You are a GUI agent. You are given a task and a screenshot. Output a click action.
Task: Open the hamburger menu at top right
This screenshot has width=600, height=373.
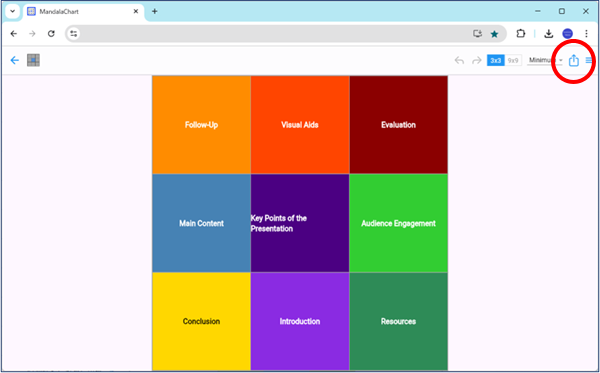point(589,60)
